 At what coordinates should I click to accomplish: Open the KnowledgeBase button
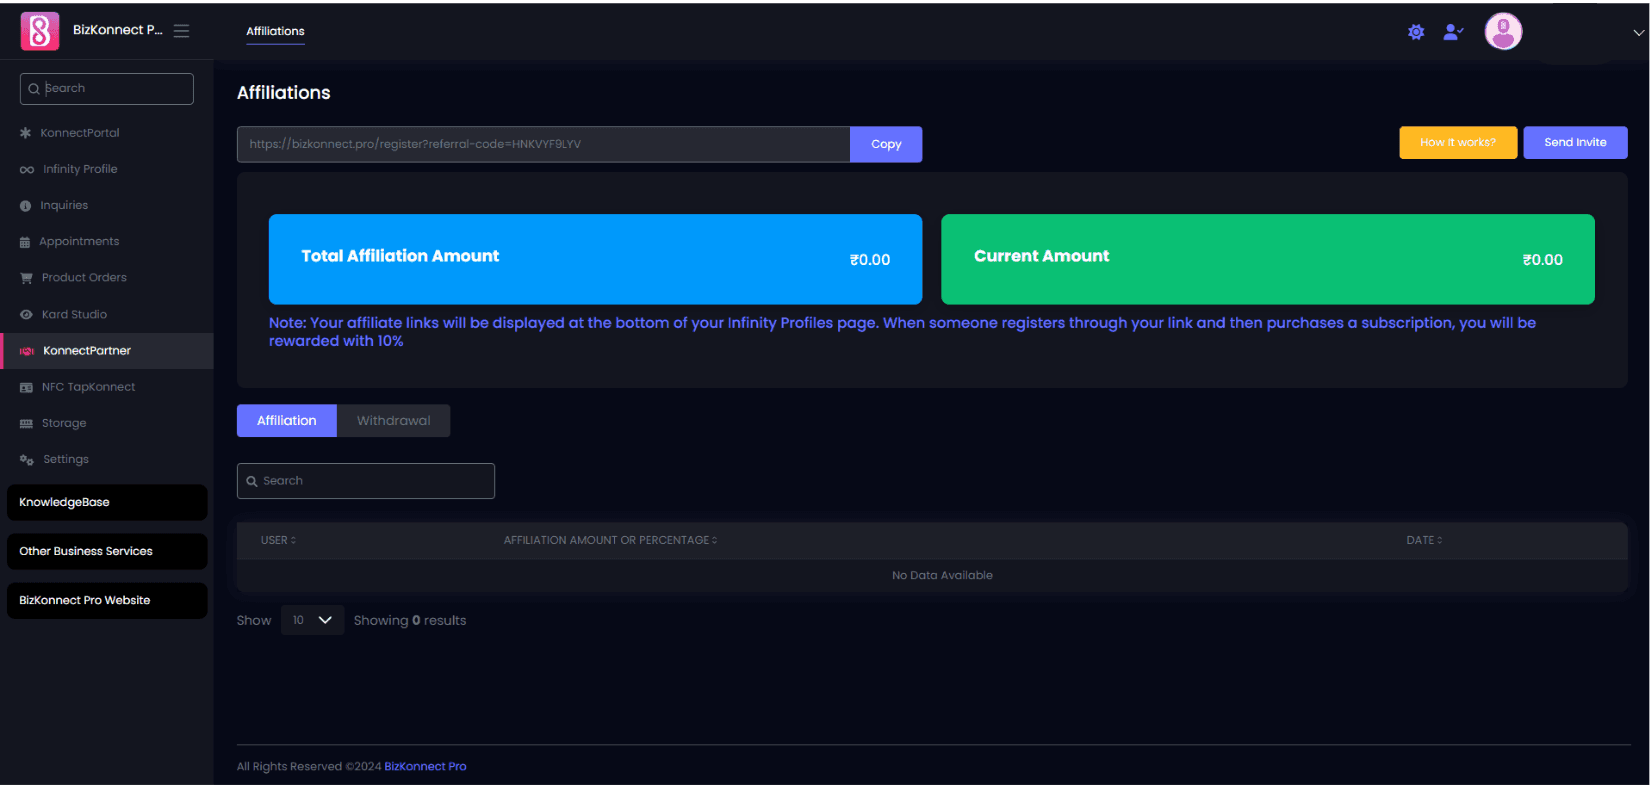(x=107, y=503)
